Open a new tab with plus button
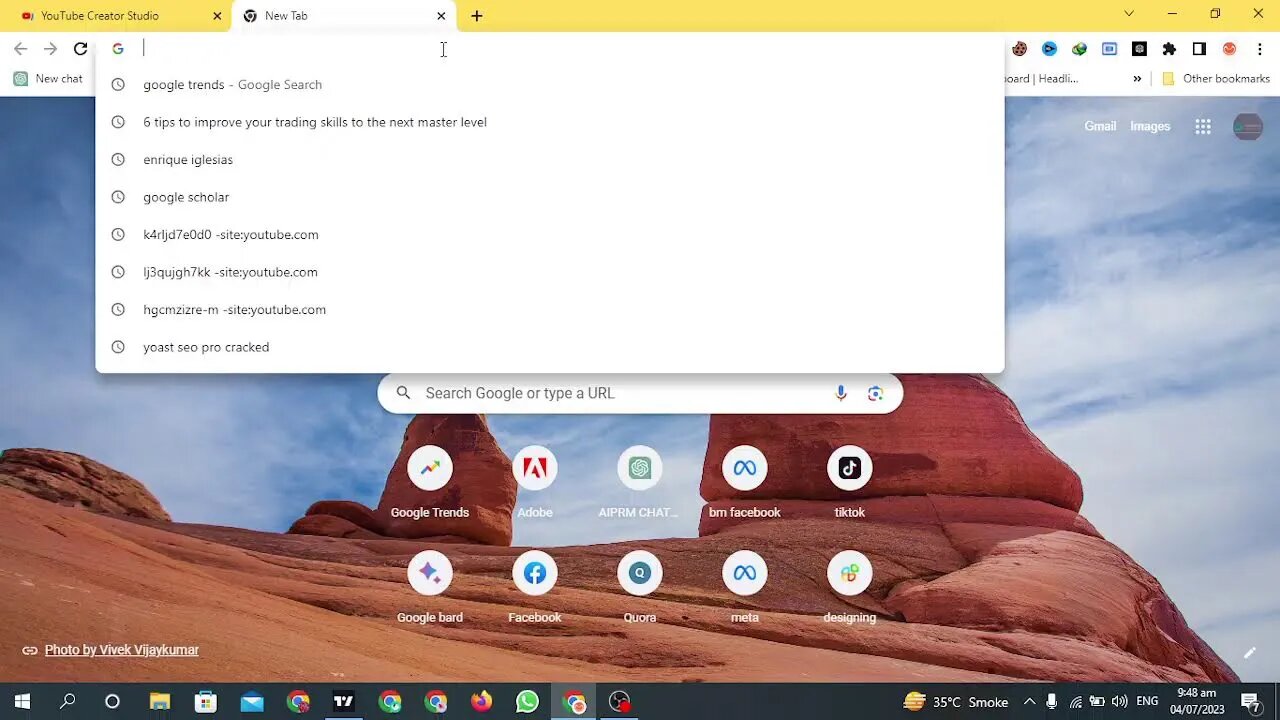 coord(477,16)
